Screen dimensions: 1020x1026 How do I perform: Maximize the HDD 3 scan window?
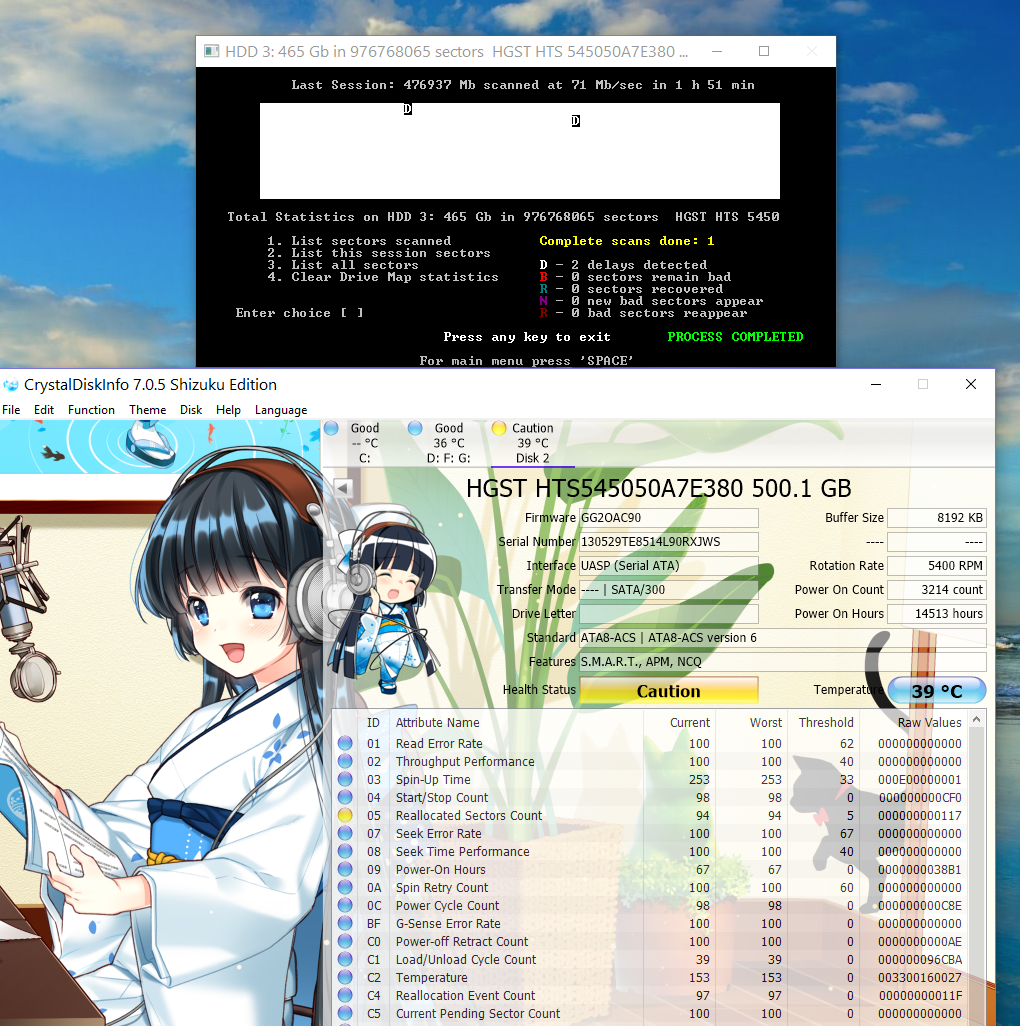click(x=764, y=51)
